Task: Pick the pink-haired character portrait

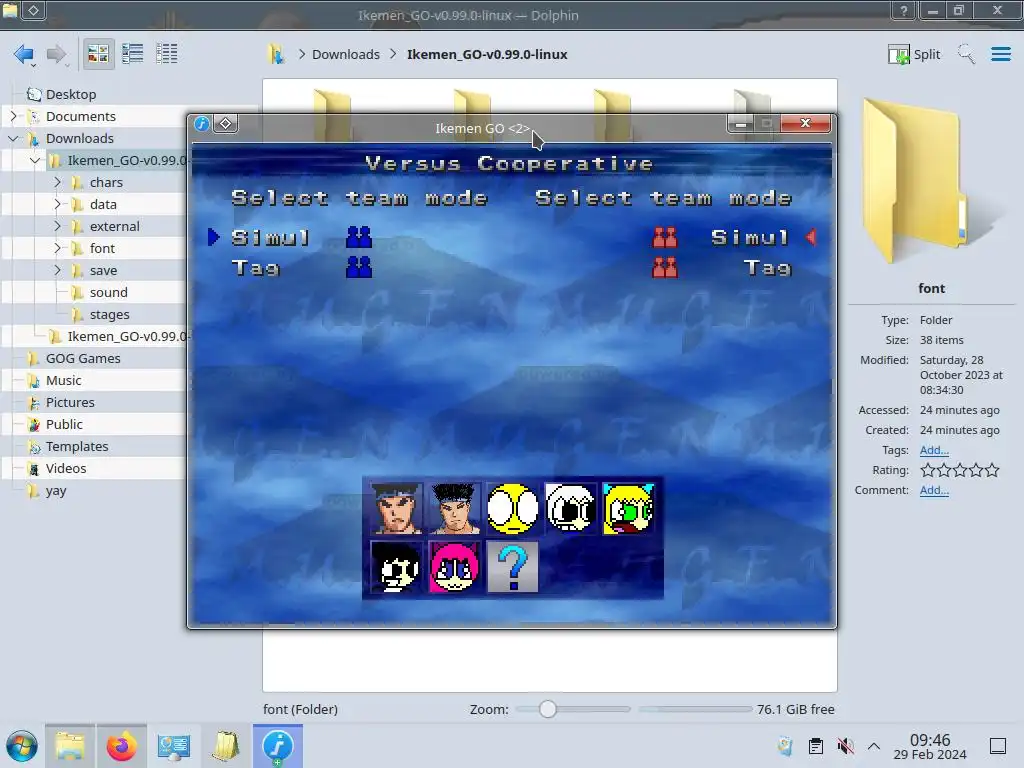Action: click(455, 567)
